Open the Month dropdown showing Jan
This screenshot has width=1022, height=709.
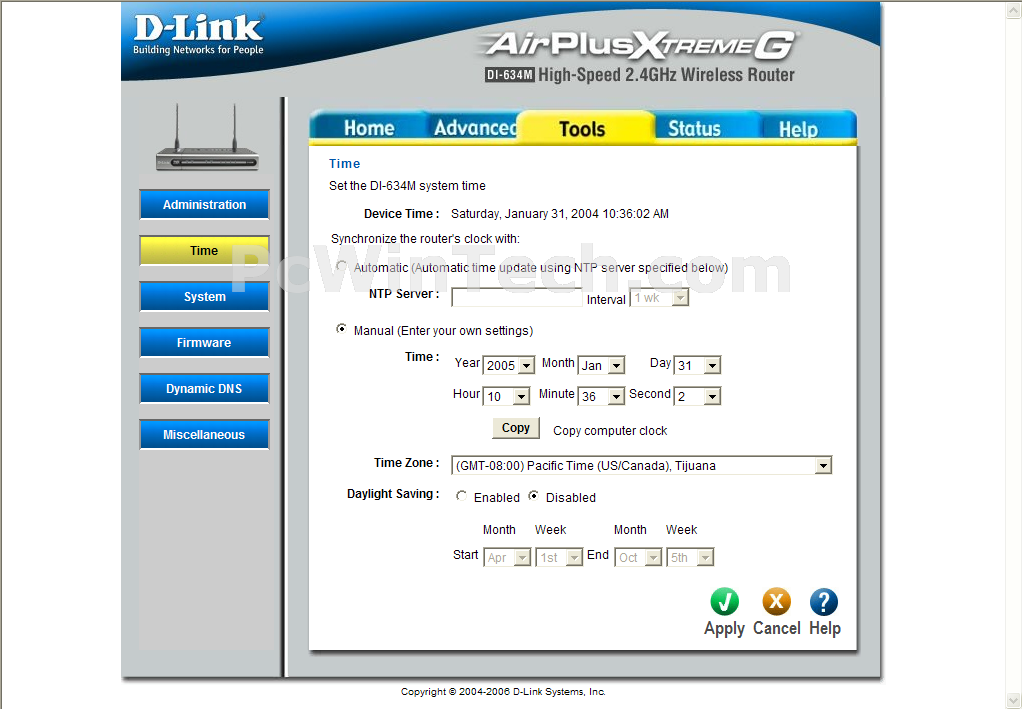pyautogui.click(x=602, y=365)
